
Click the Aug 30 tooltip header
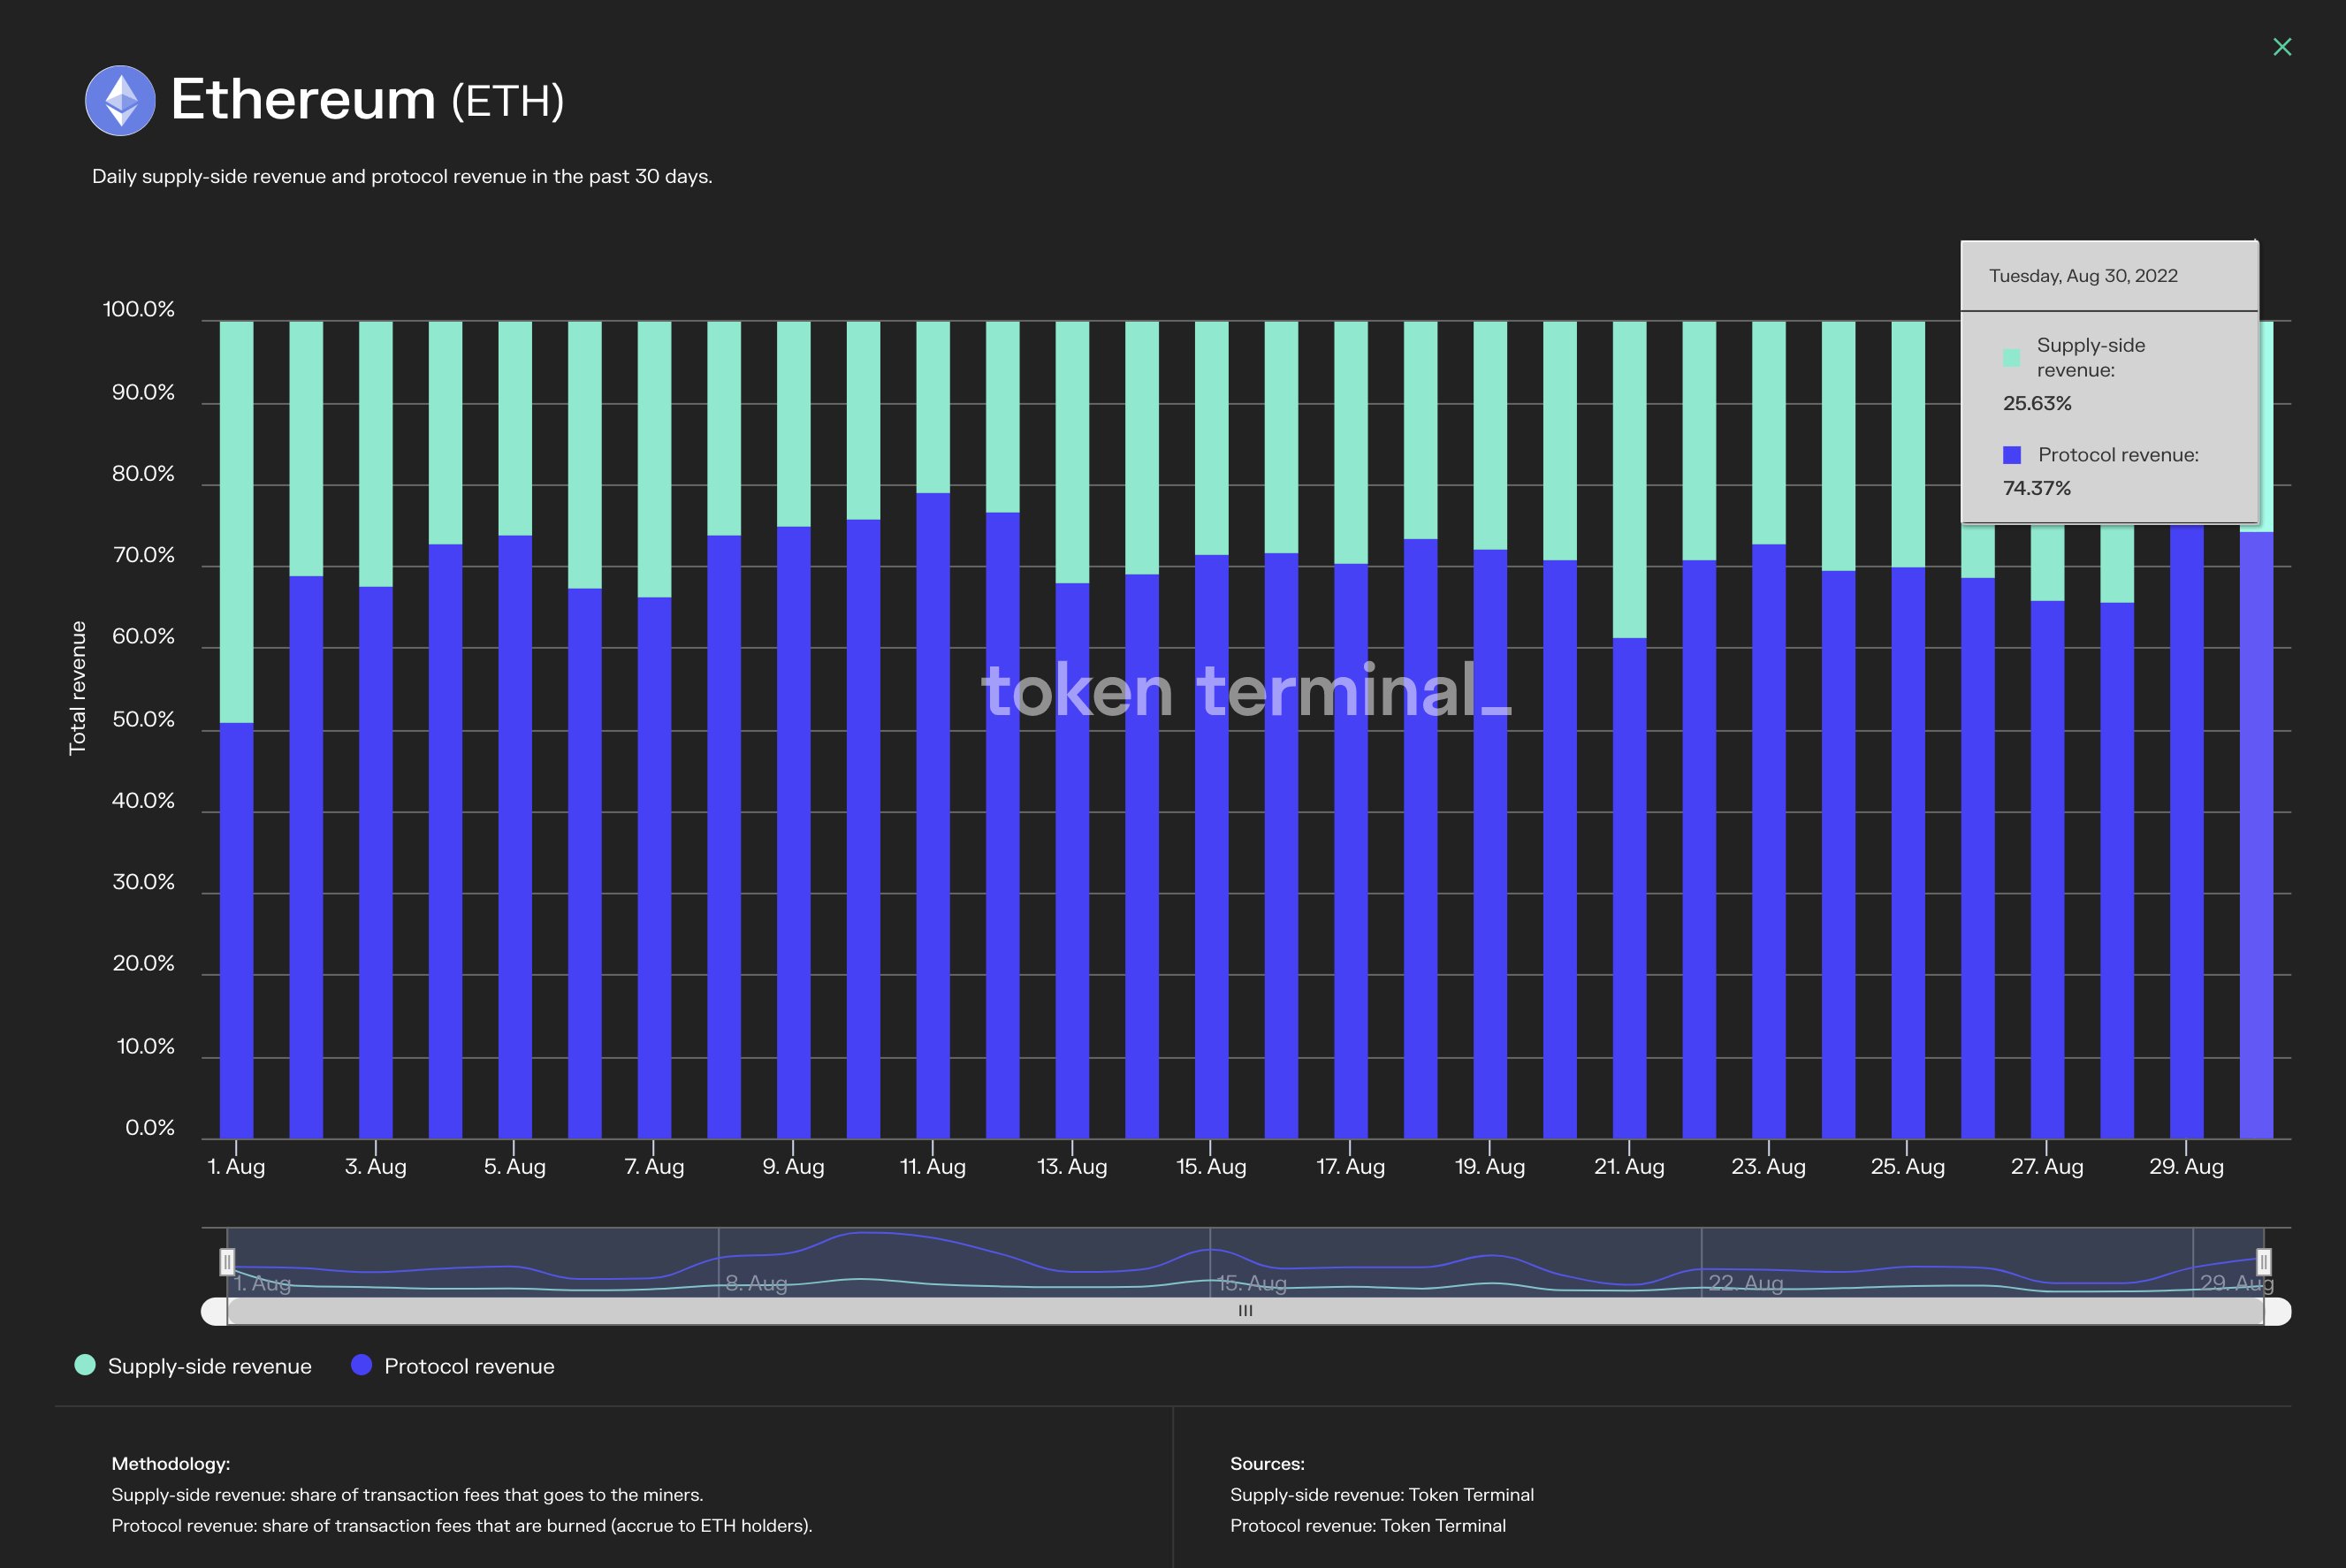click(2084, 276)
